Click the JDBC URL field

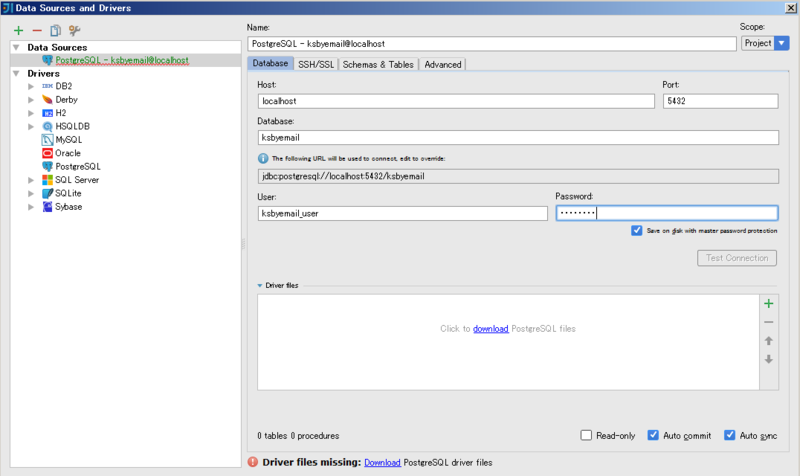pos(518,177)
